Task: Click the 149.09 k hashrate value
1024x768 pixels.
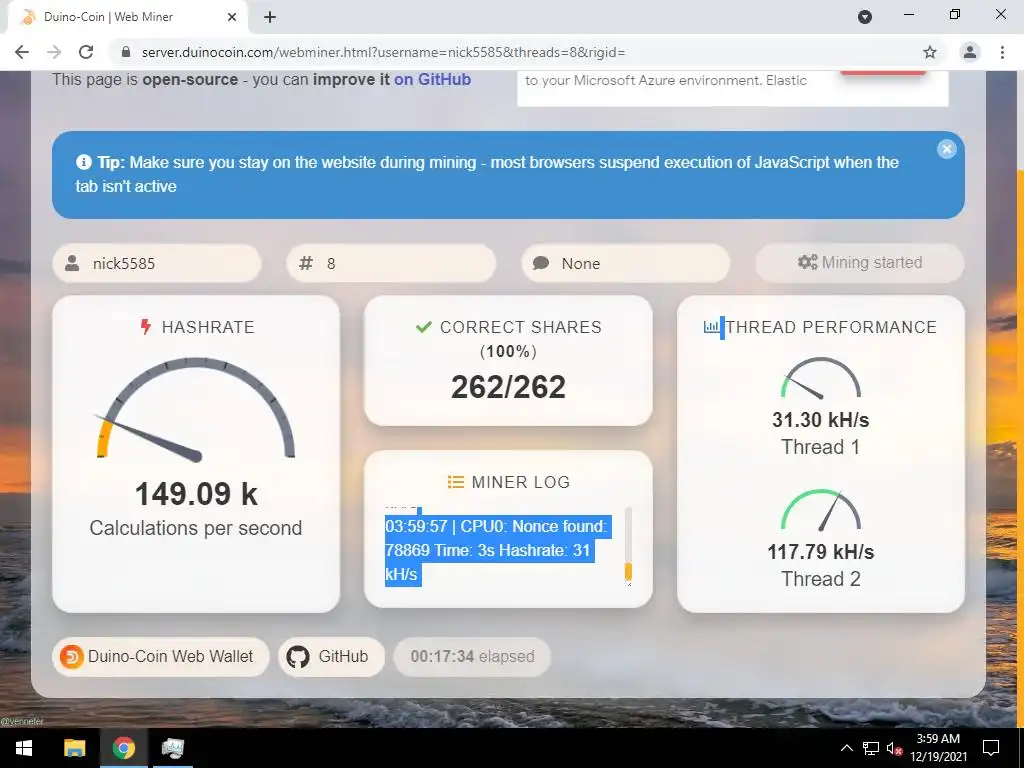Action: pos(196,494)
